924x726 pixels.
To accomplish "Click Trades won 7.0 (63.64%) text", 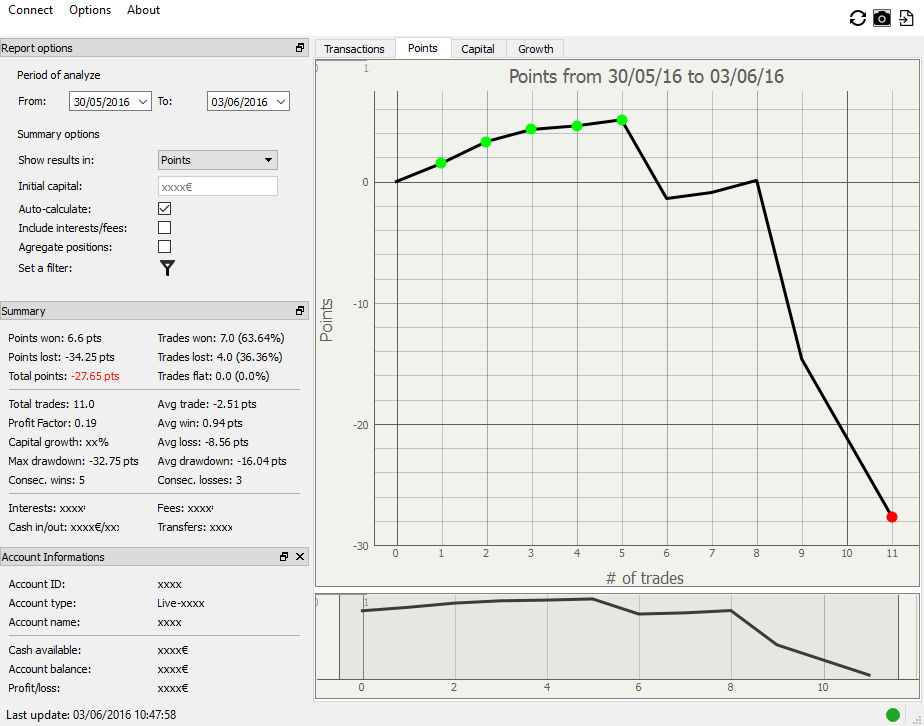I will click(221, 338).
